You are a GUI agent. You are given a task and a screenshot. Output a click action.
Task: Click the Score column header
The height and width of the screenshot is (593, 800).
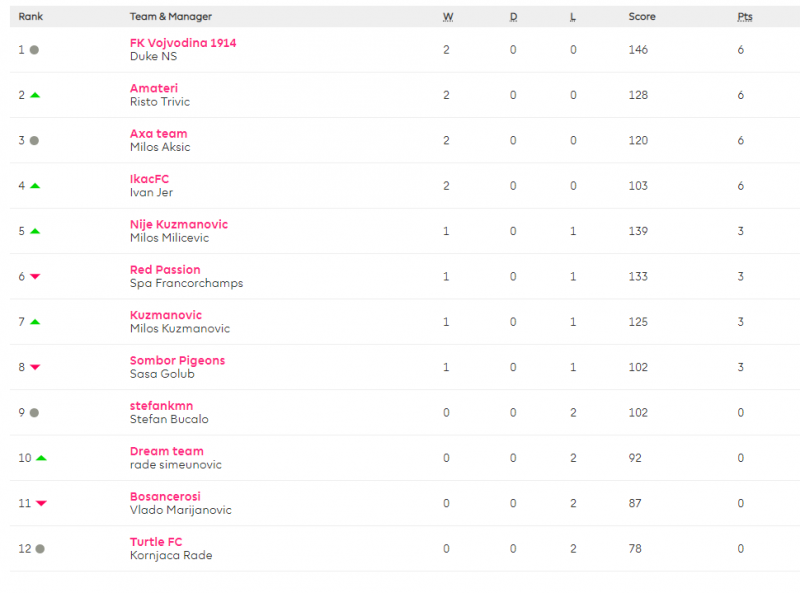(x=642, y=17)
